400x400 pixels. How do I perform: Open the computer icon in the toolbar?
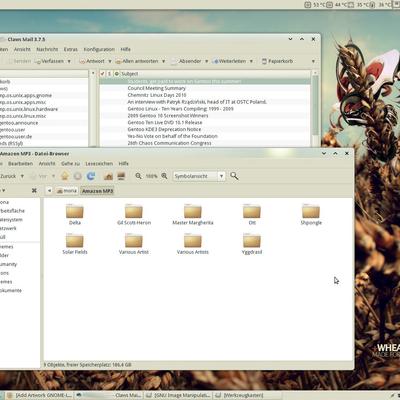[121, 176]
